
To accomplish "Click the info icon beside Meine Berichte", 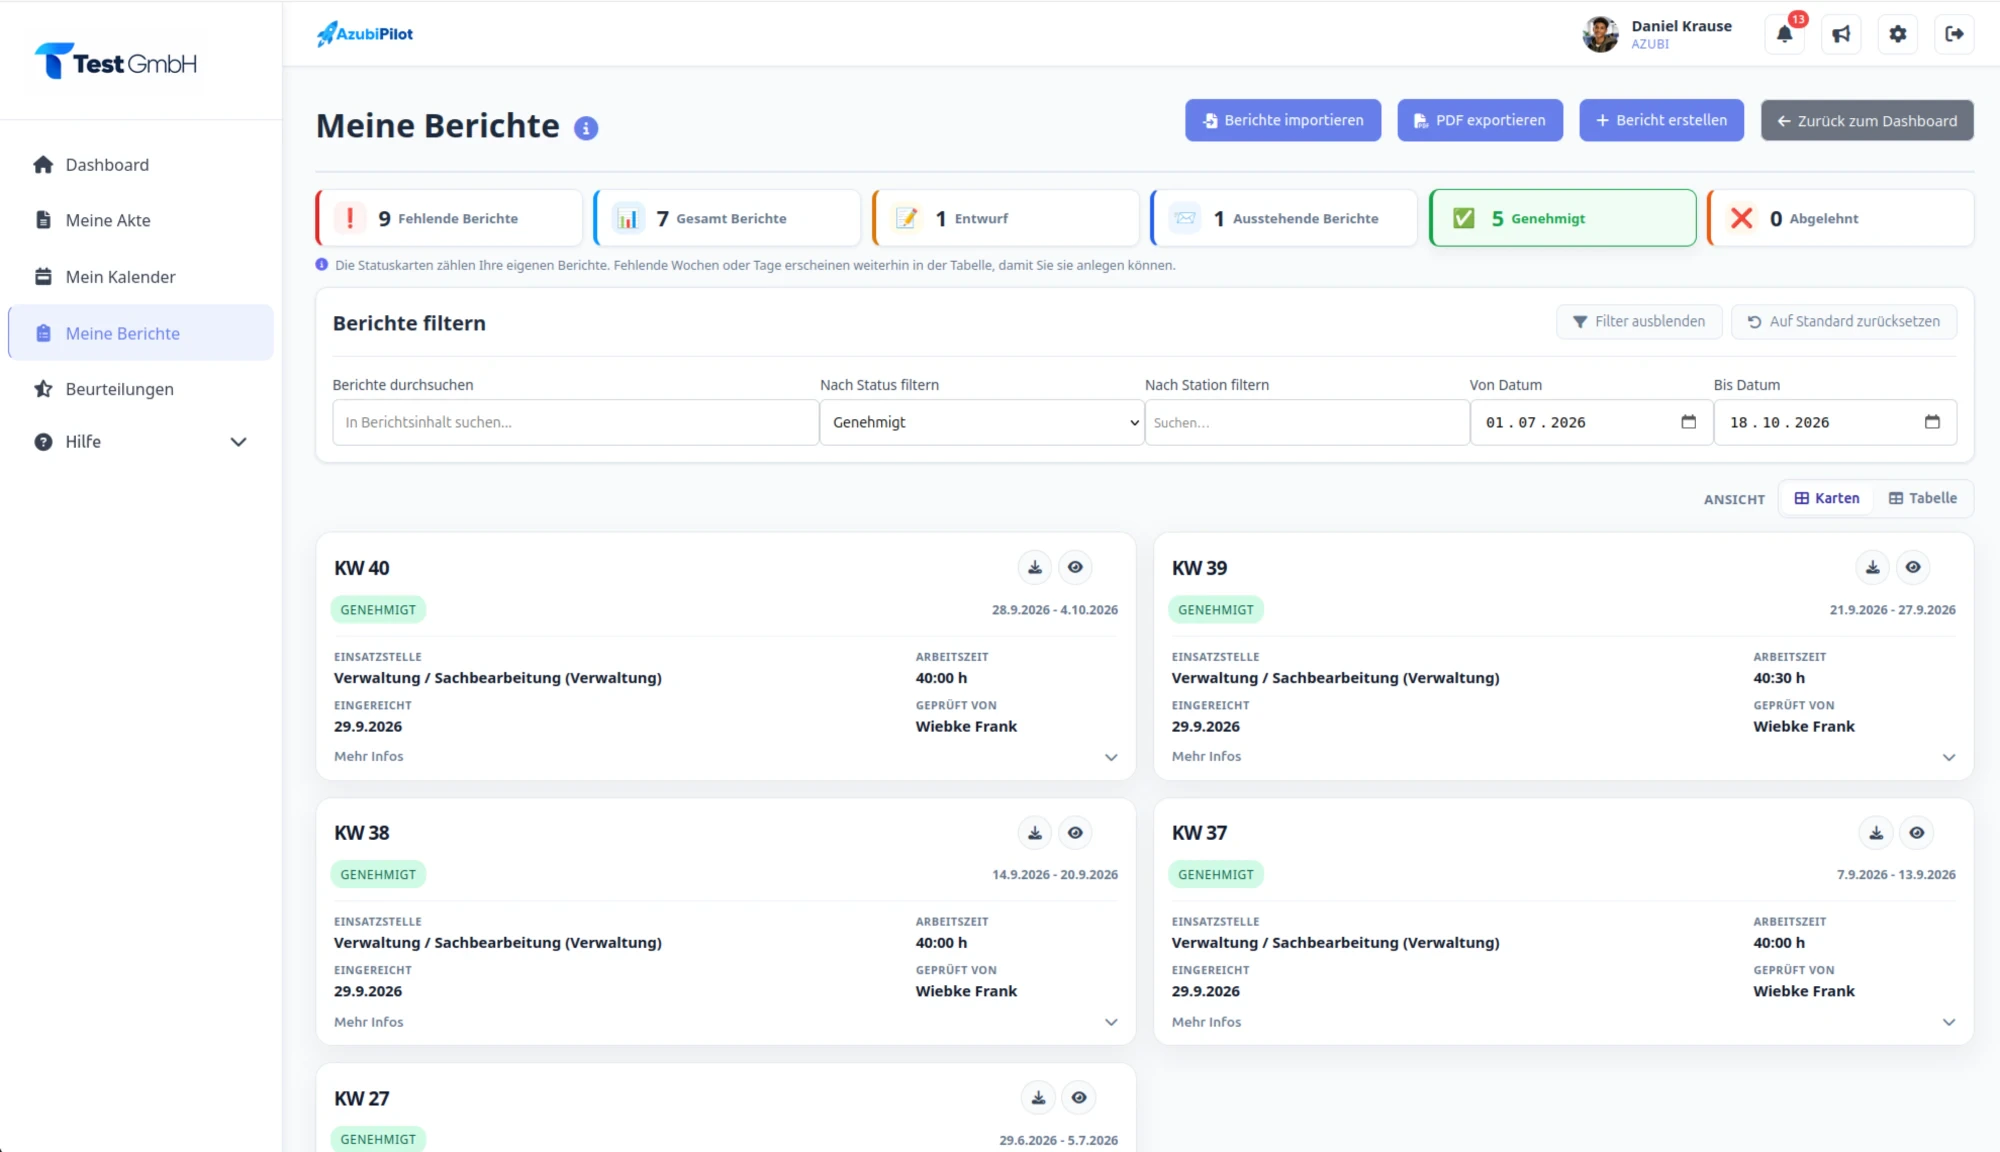I will click(586, 128).
